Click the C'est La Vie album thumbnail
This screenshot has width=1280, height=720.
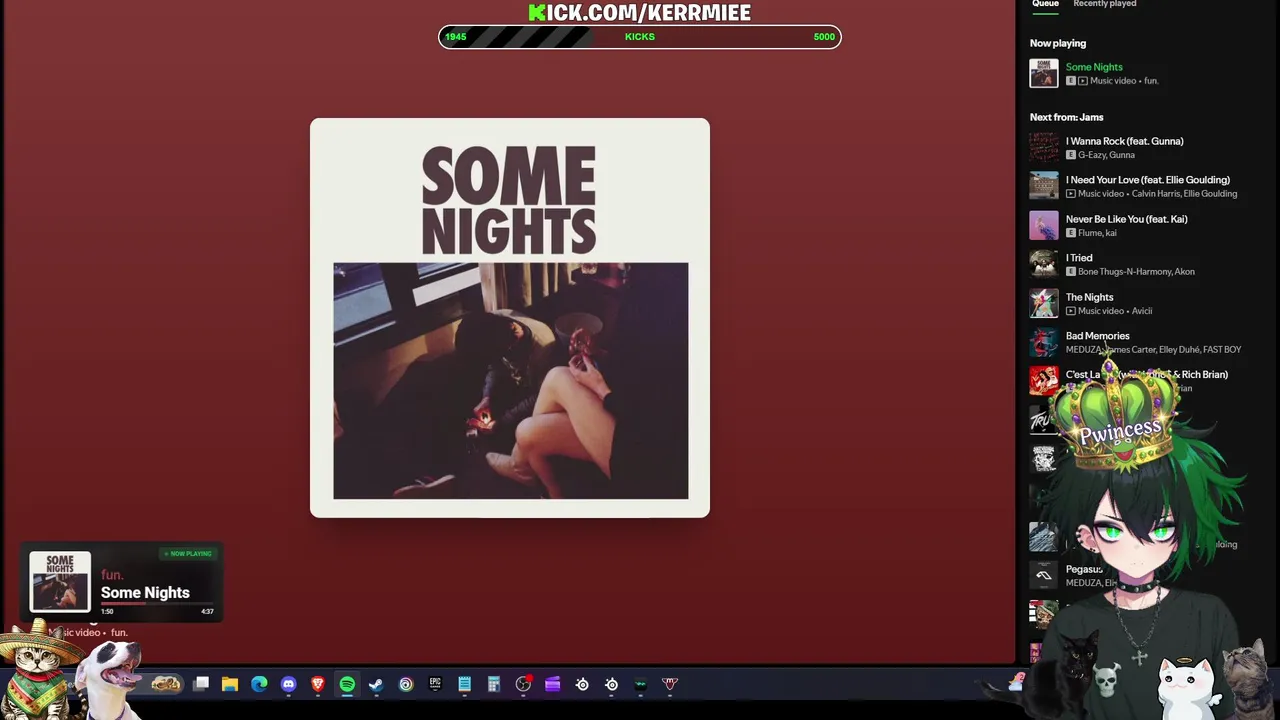click(1044, 381)
